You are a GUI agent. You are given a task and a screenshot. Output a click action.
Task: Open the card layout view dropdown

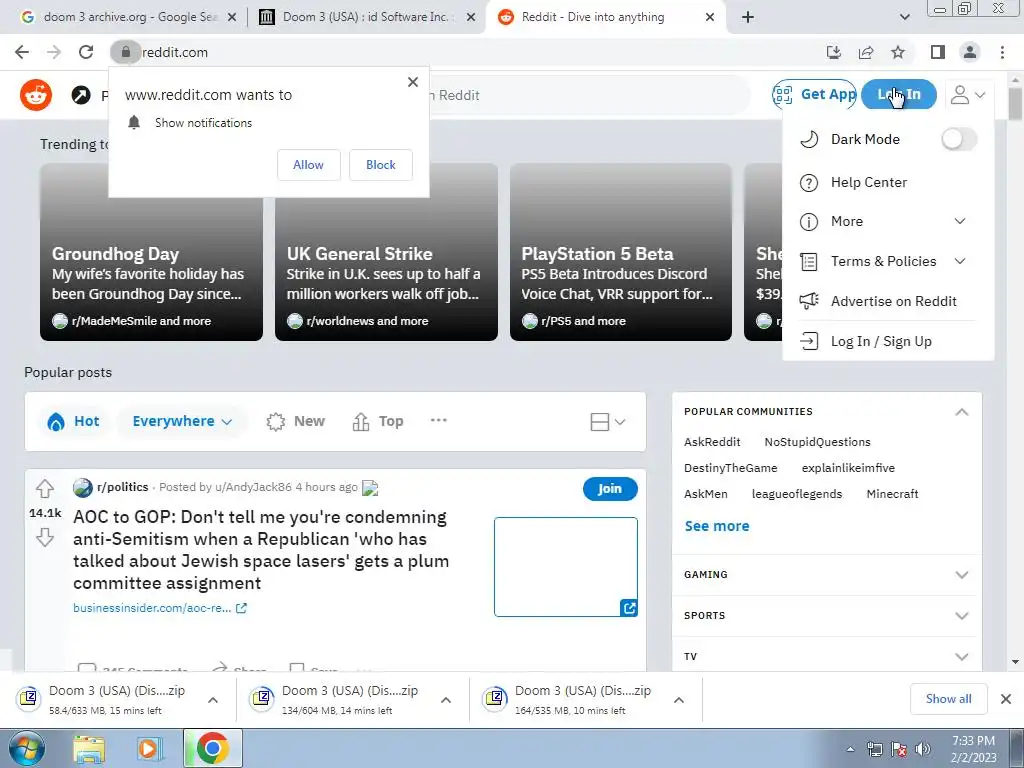[607, 422]
